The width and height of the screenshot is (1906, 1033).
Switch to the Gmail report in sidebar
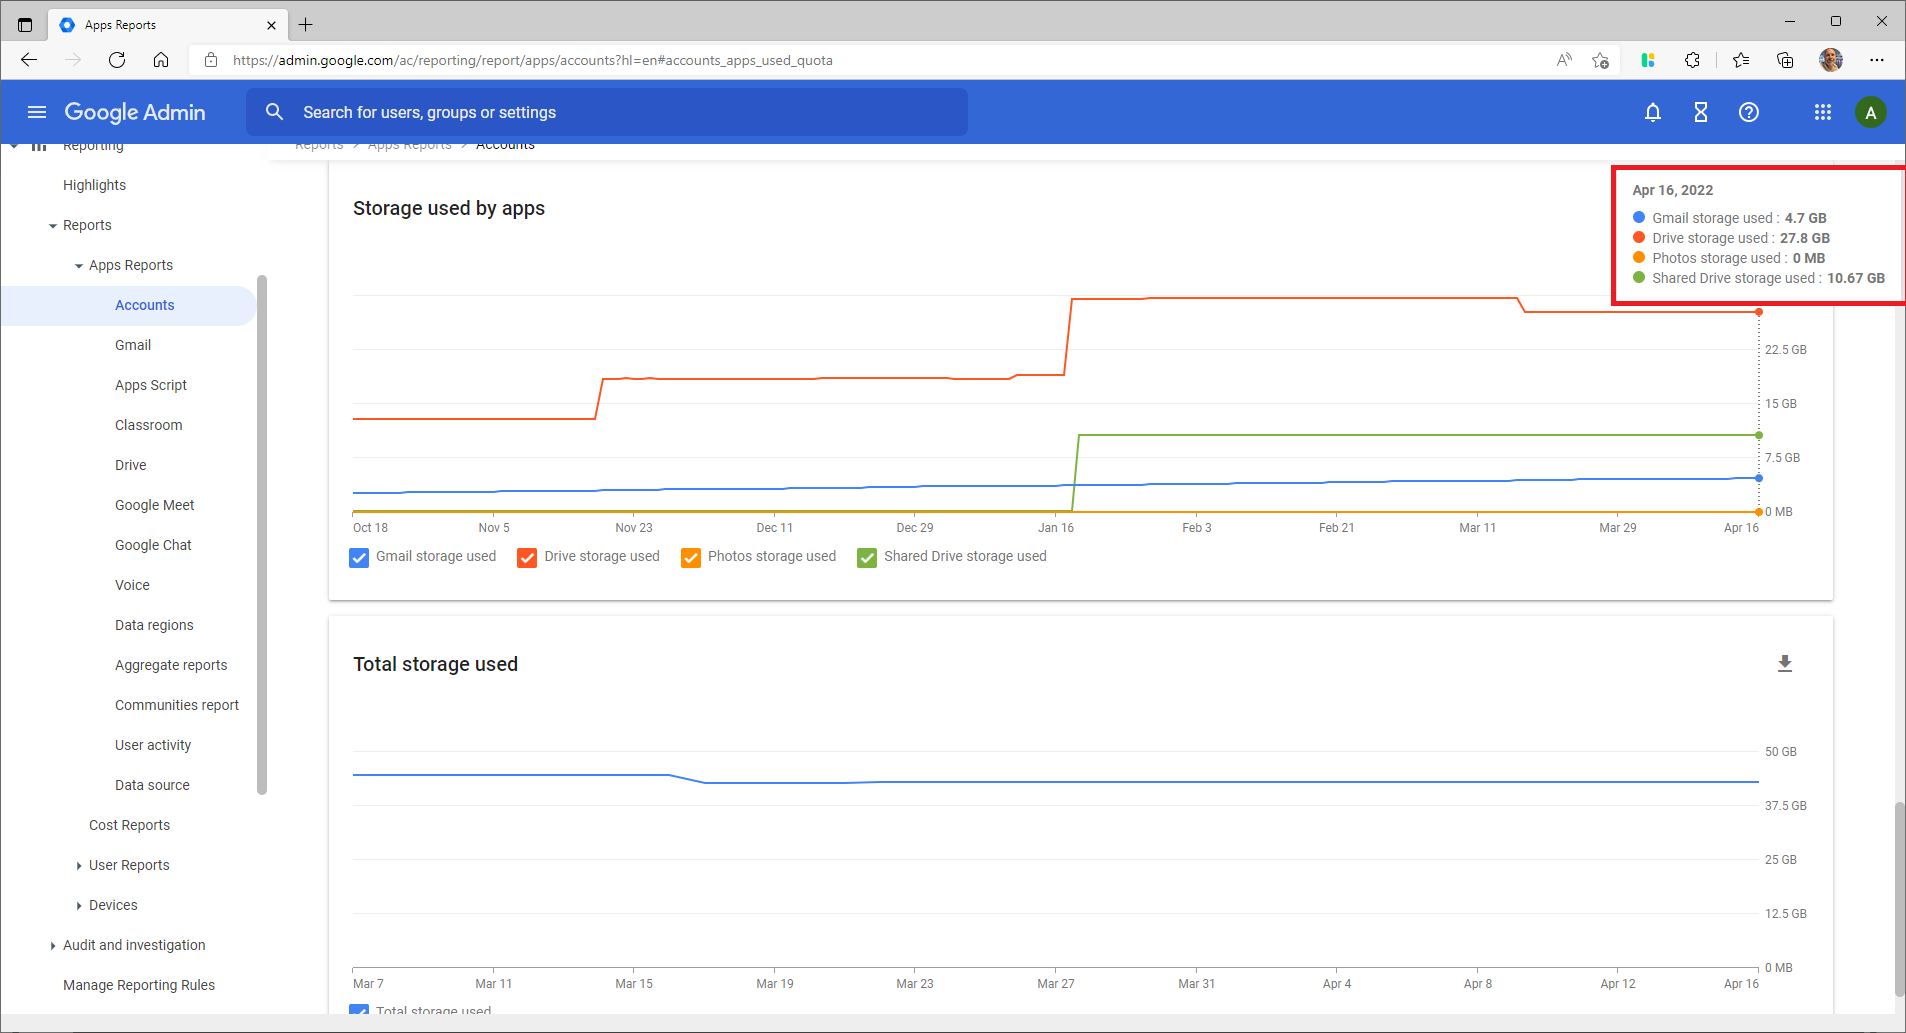click(133, 345)
